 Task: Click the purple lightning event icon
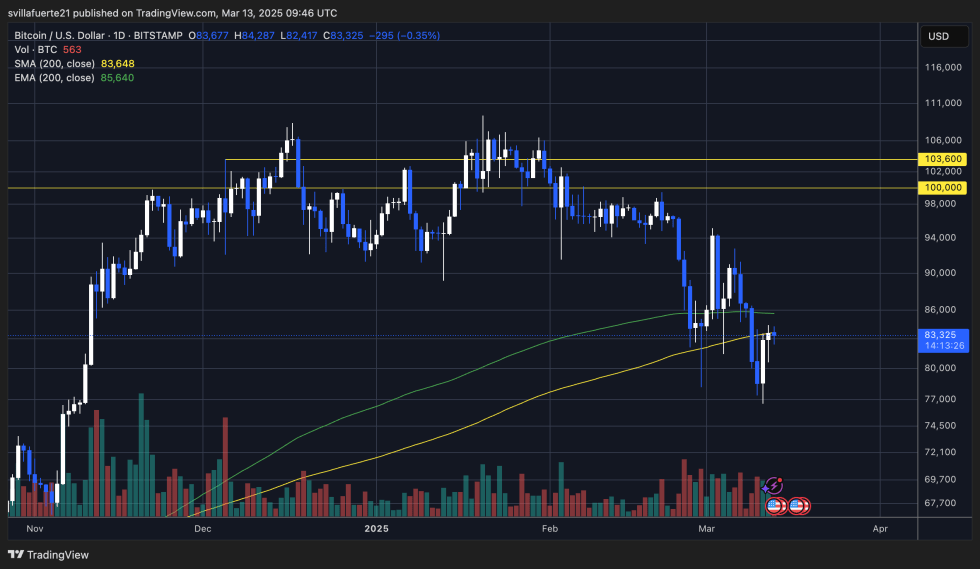coord(772,486)
